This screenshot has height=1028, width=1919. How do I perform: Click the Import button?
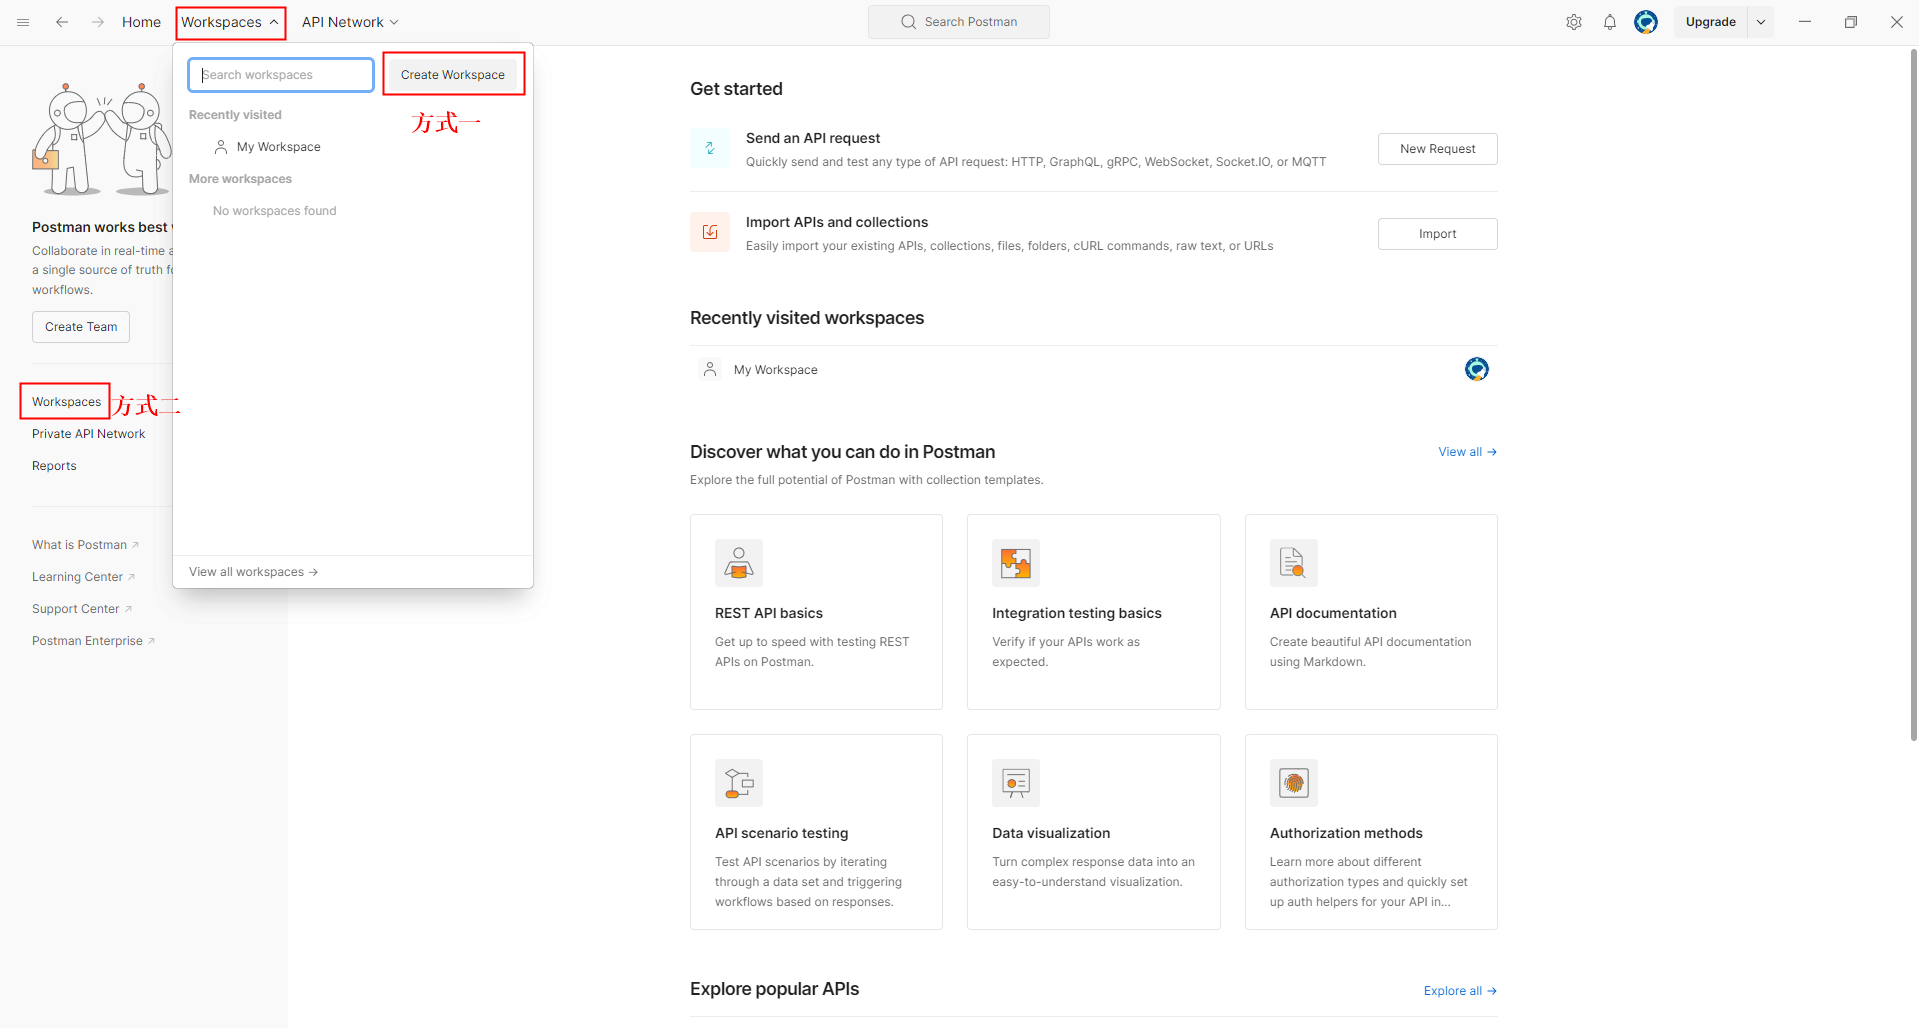(x=1437, y=234)
